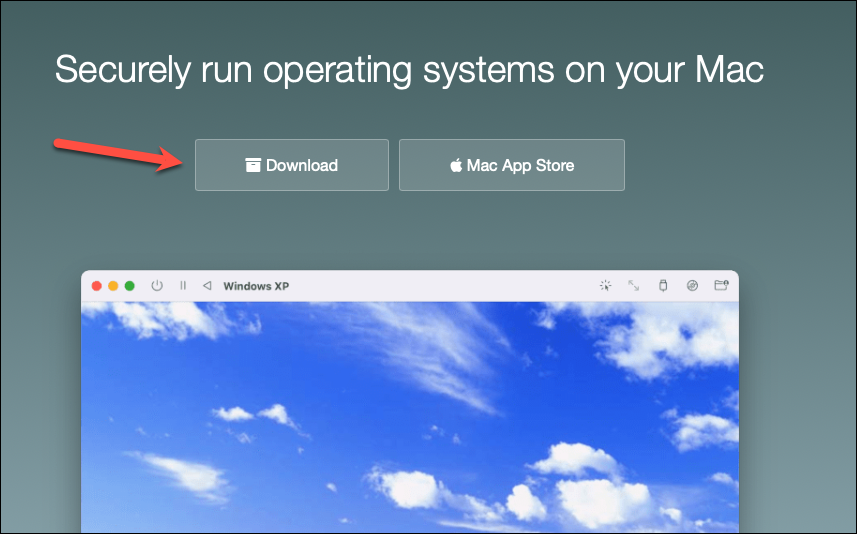The width and height of the screenshot is (857, 534).
Task: Toggle capture mouse cursor icon
Action: (605, 285)
